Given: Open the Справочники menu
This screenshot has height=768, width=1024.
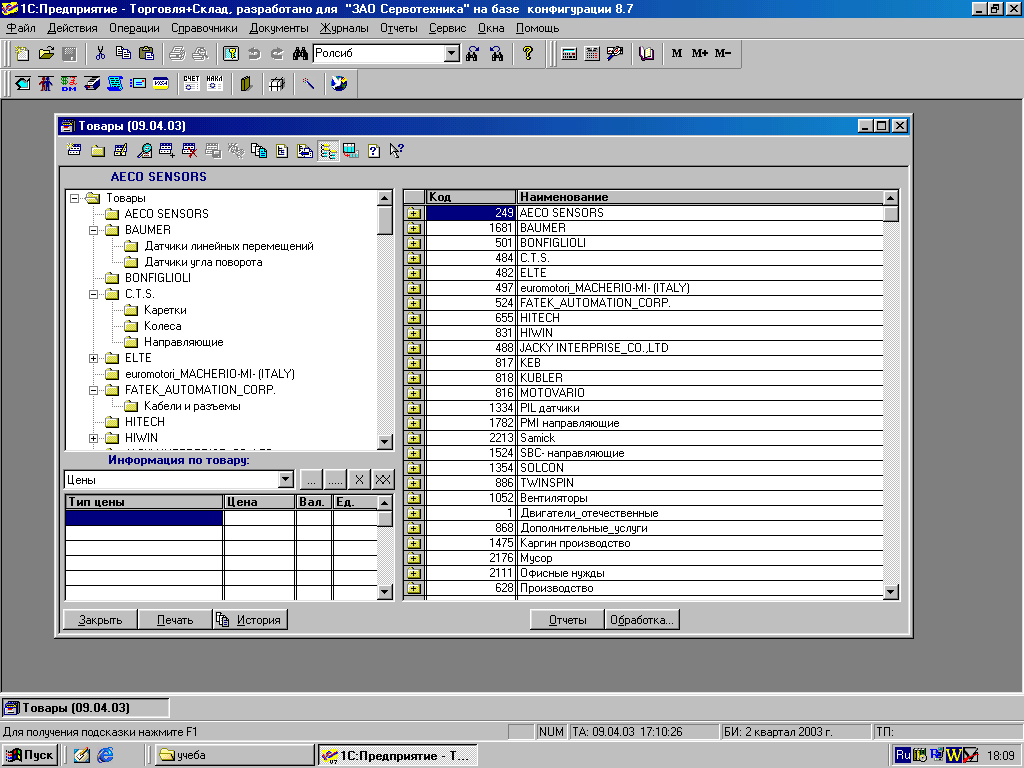Looking at the screenshot, I should tap(204, 28).
